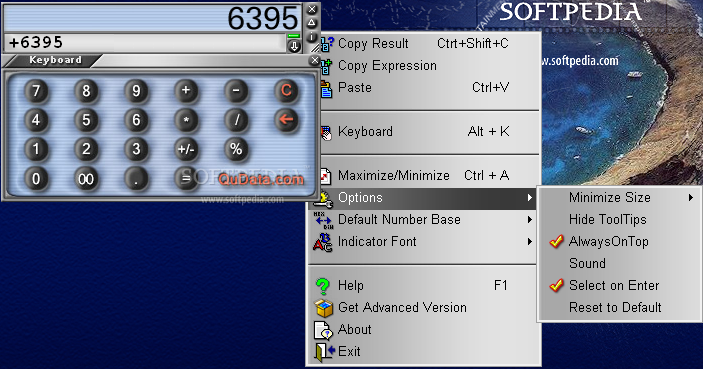Click the Indicator Font letters icon

tap(323, 242)
